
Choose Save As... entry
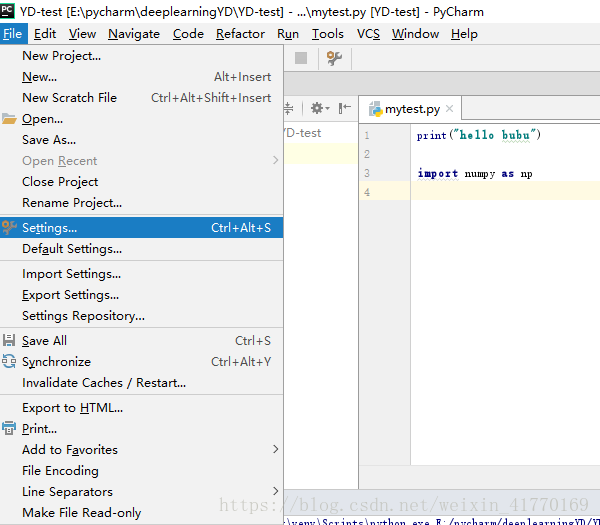coord(142,140)
